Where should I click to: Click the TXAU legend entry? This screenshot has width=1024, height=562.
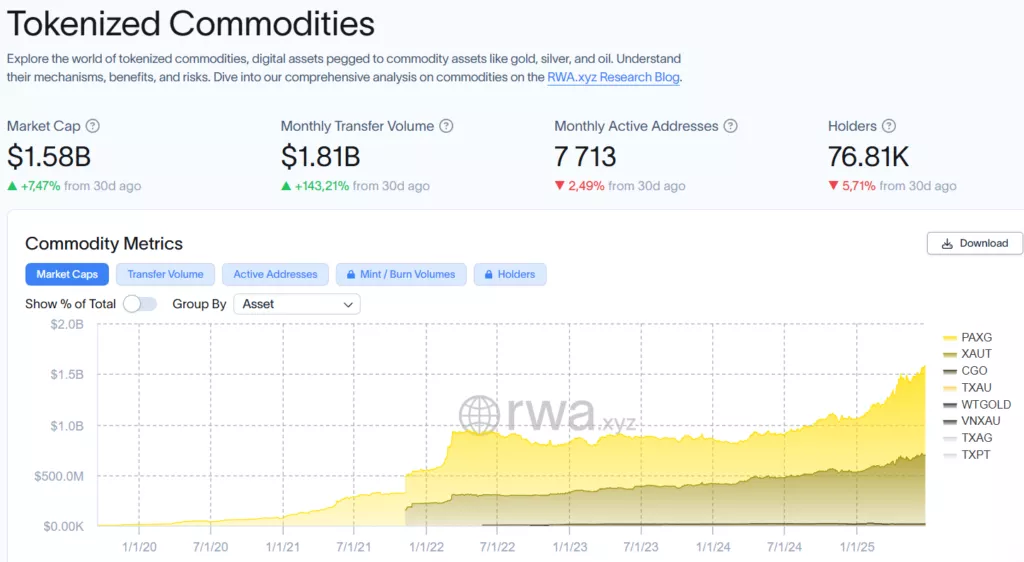(975, 388)
